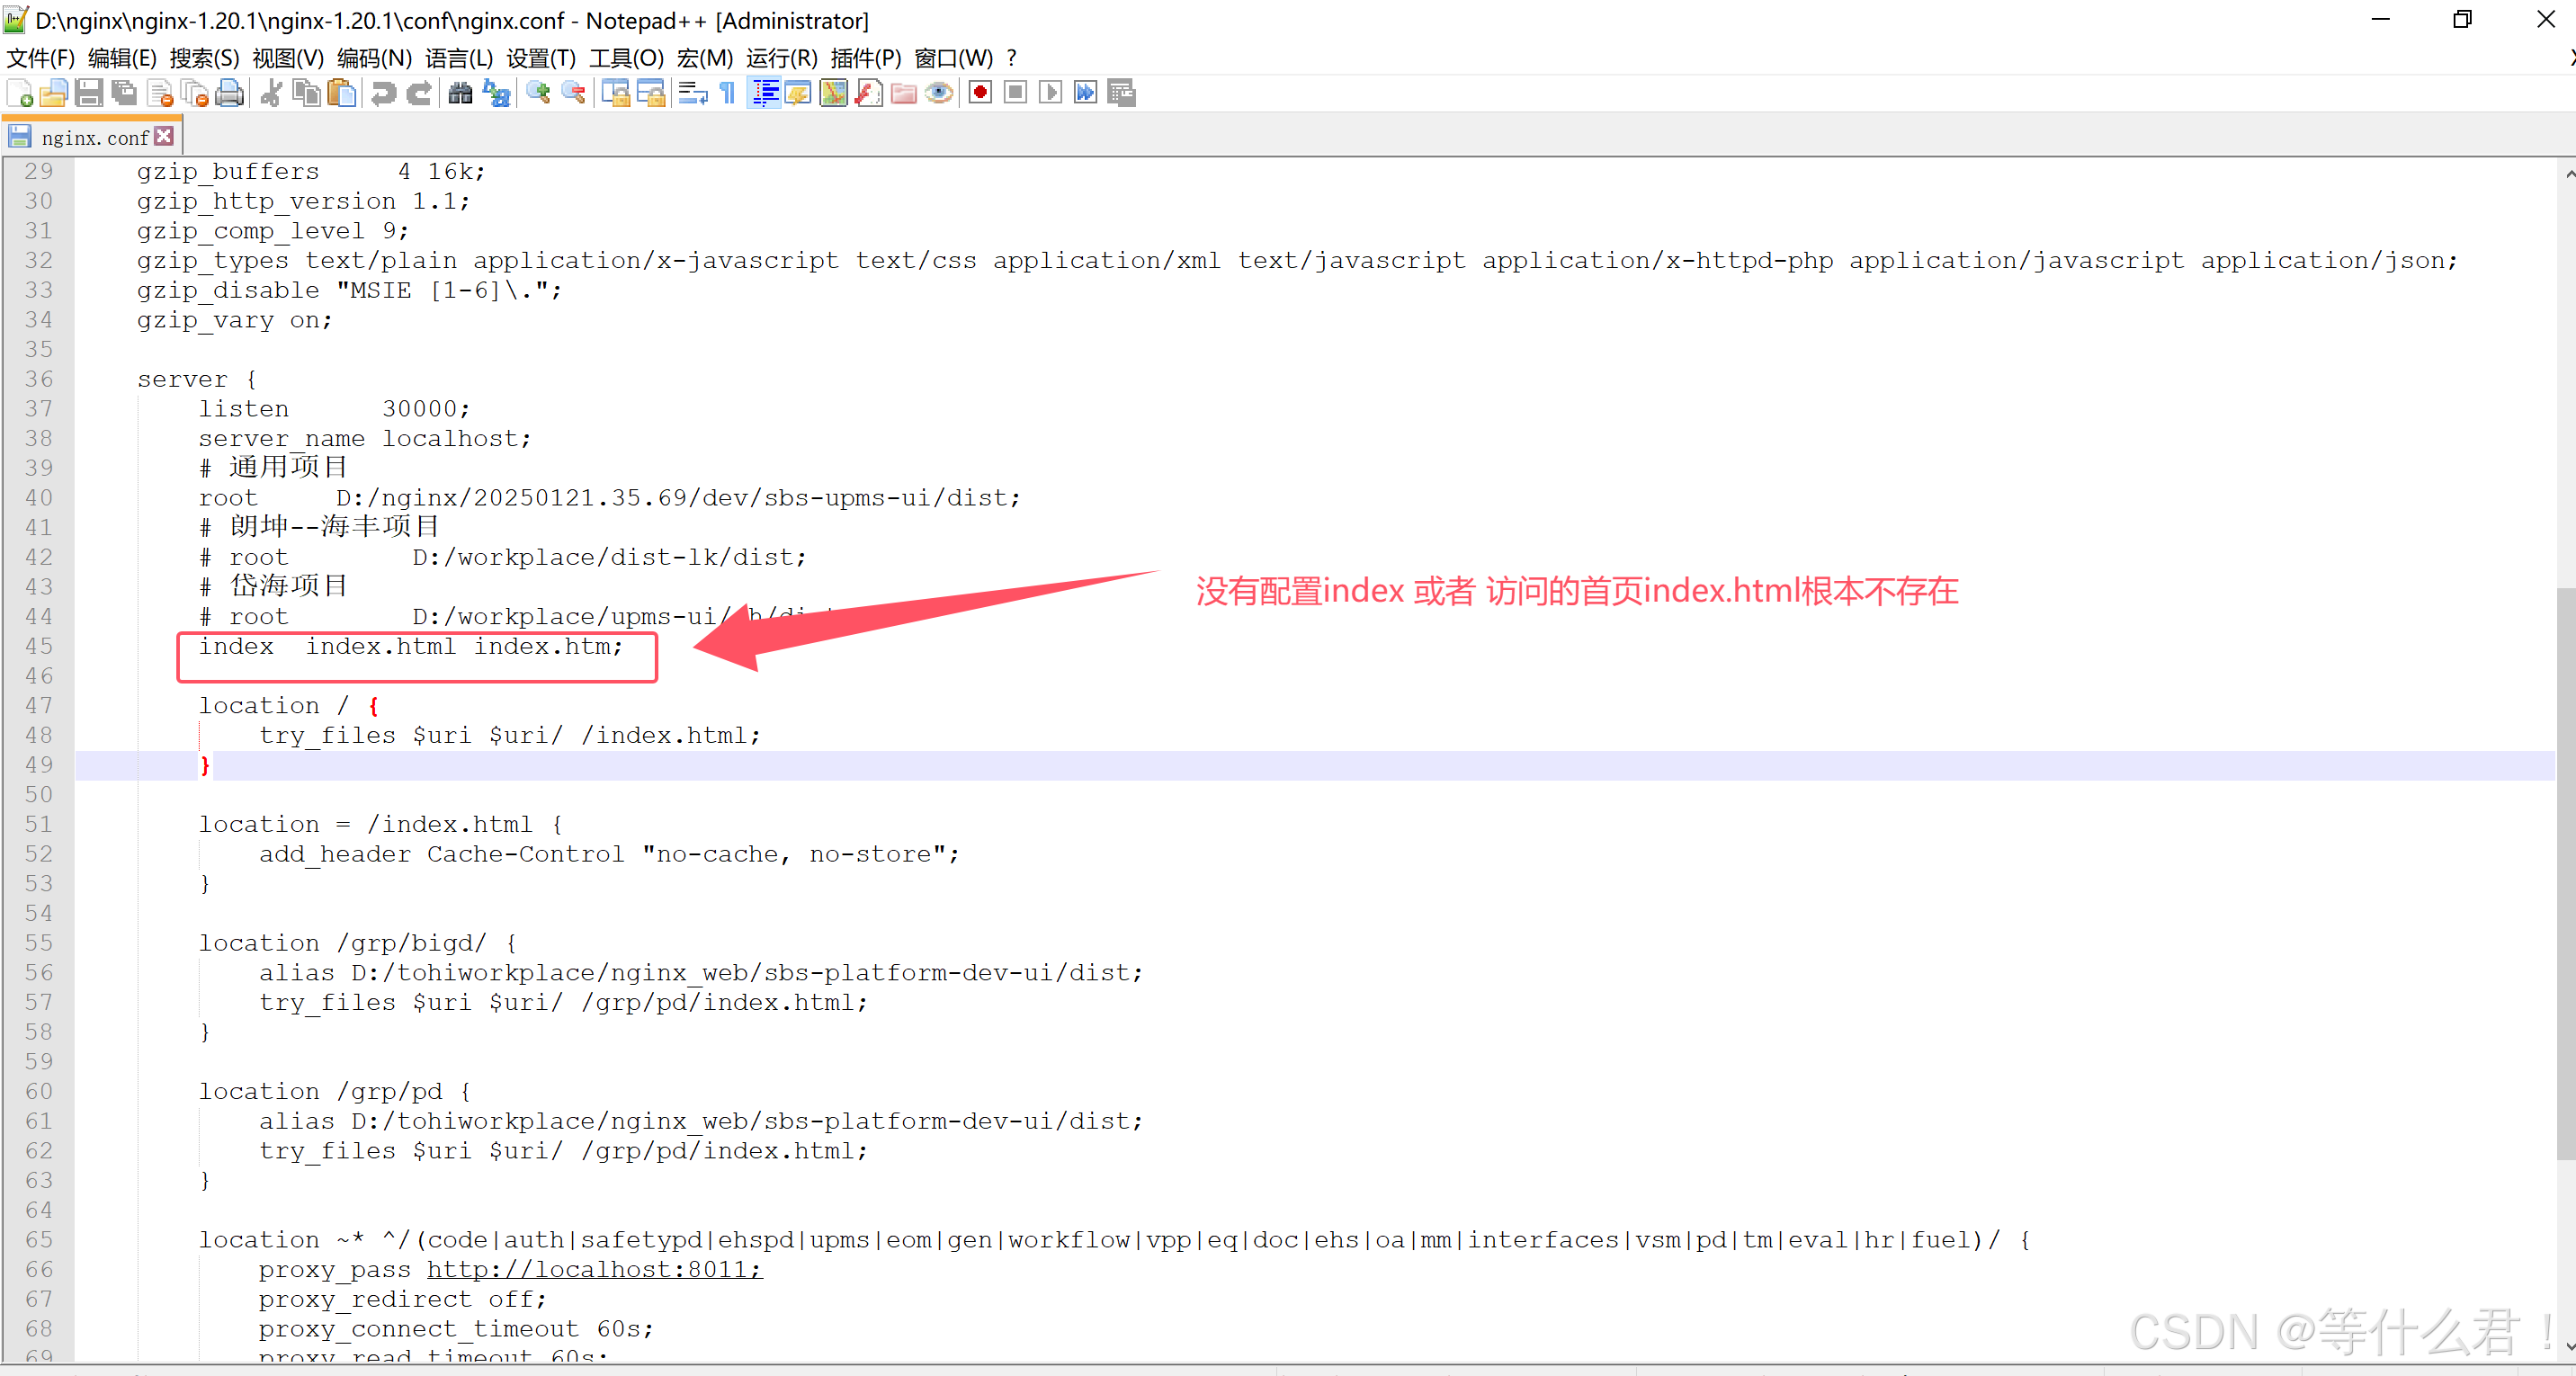The width and height of the screenshot is (2576, 1376).
Task: Click the Print toolbar icon
Action: (230, 93)
